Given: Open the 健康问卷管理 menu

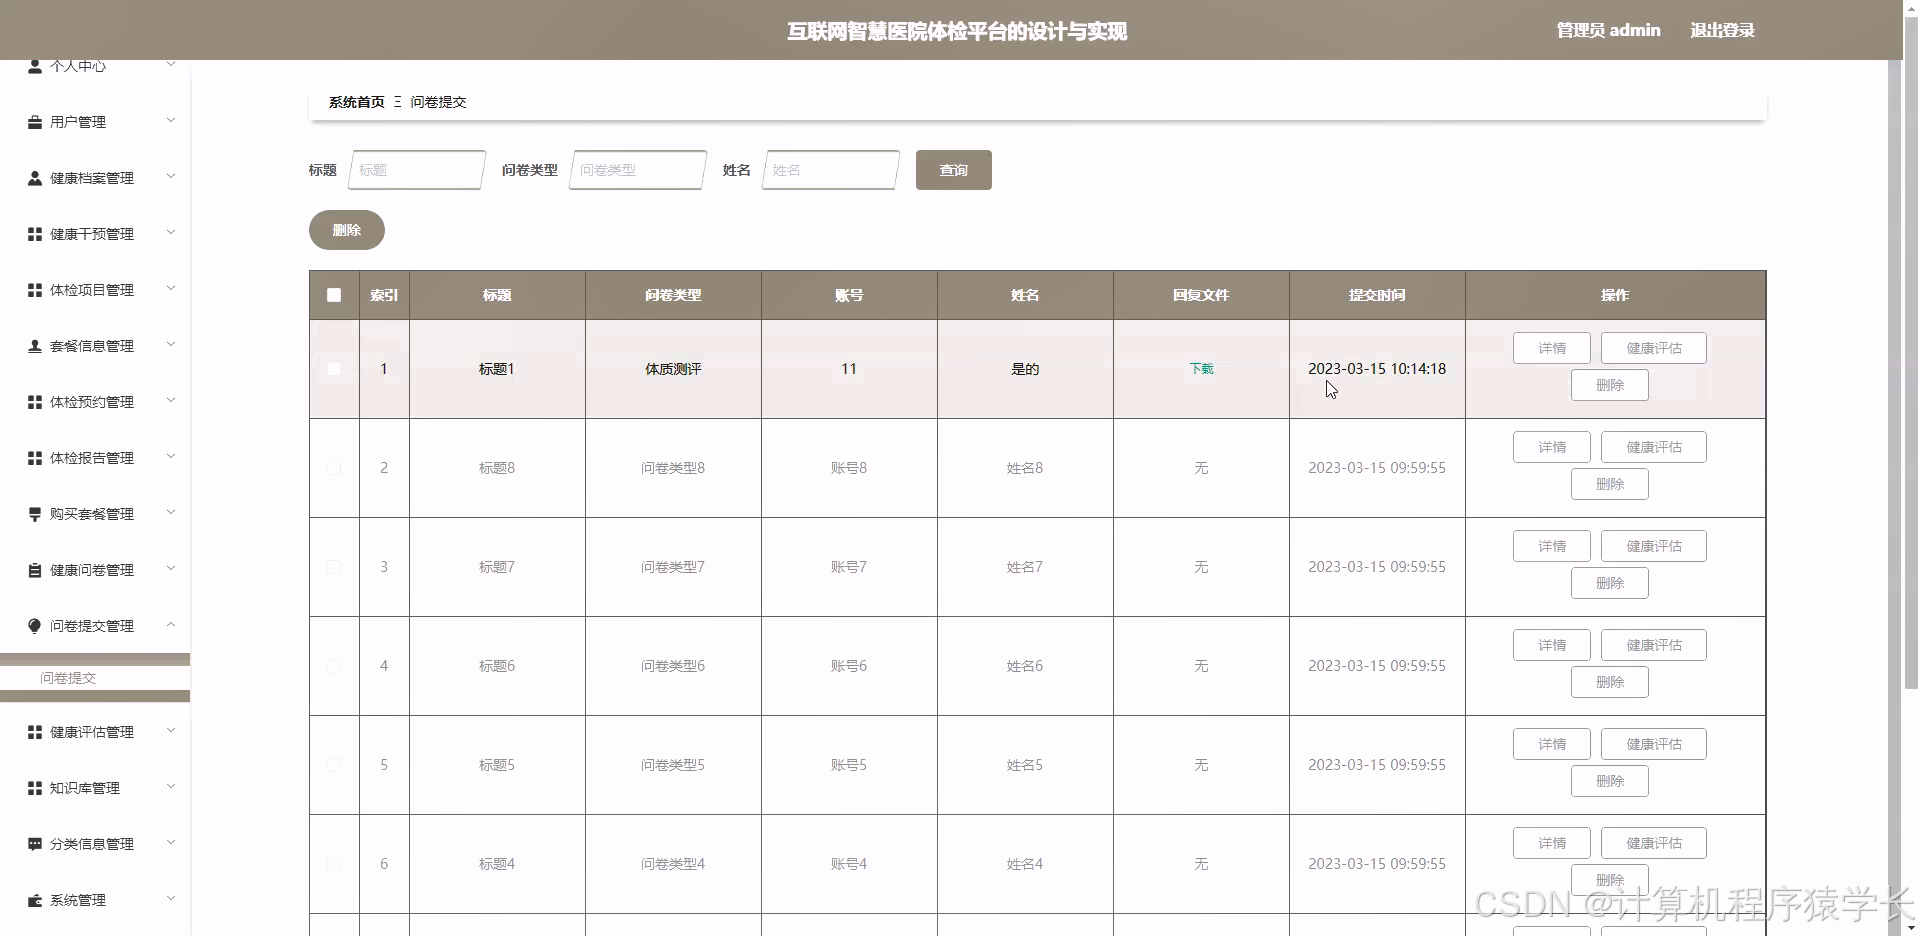Looking at the screenshot, I should pos(95,570).
